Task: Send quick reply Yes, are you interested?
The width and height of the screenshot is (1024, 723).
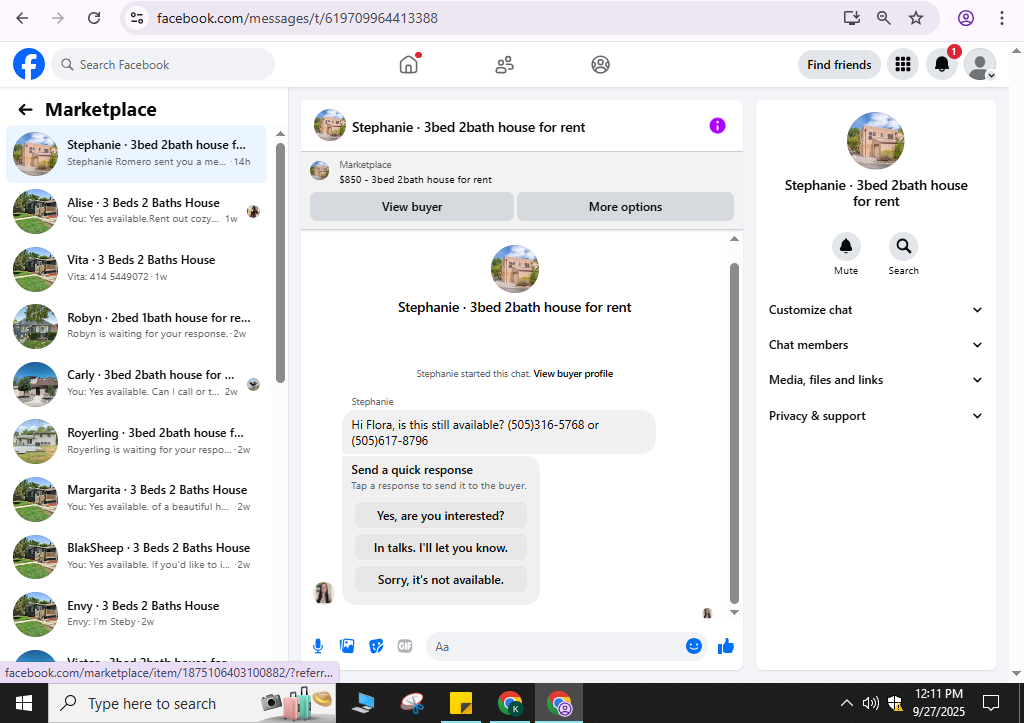Action: pyautogui.click(x=441, y=515)
